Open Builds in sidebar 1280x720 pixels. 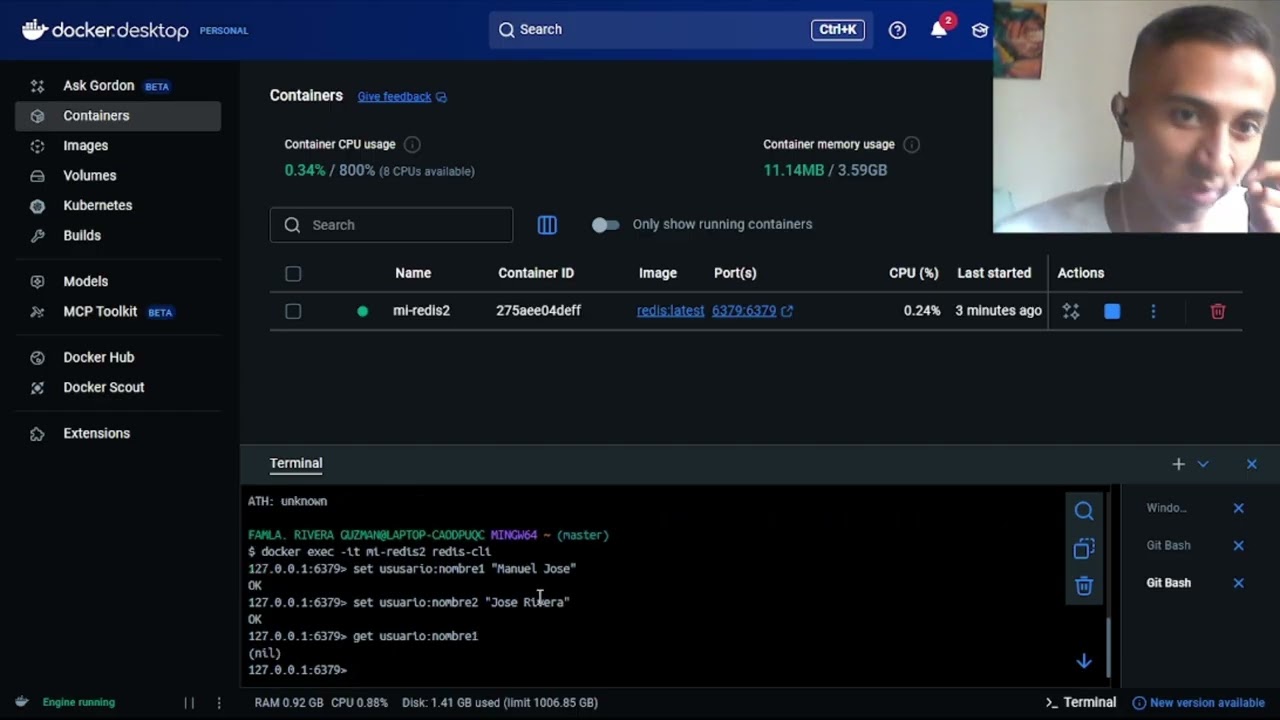click(x=118, y=236)
